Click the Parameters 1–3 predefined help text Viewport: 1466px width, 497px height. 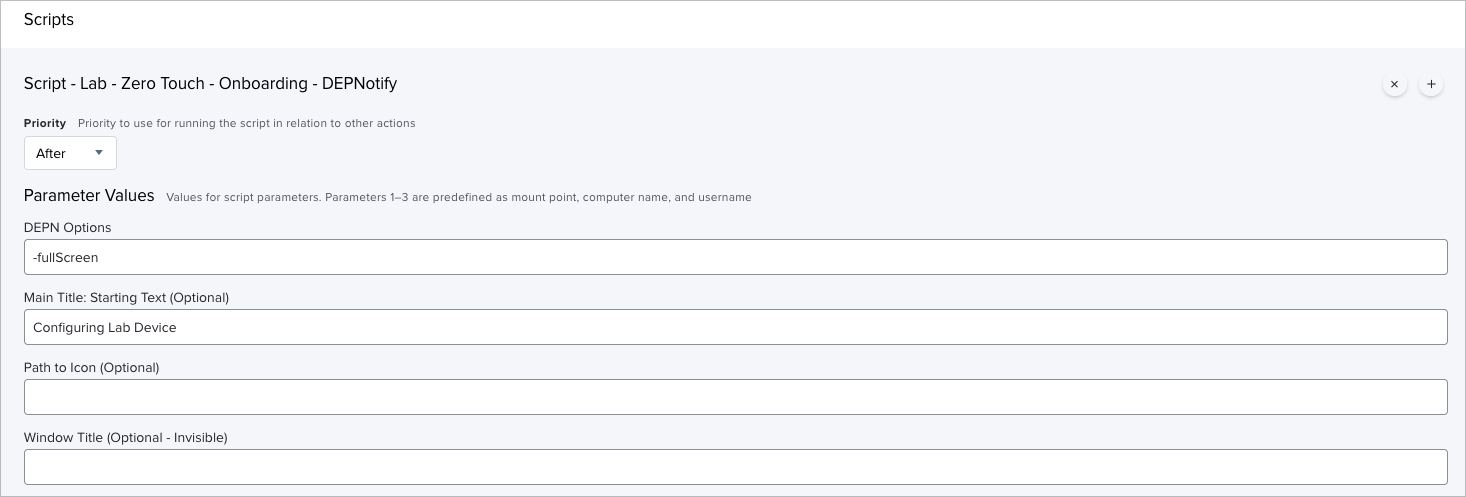(459, 197)
